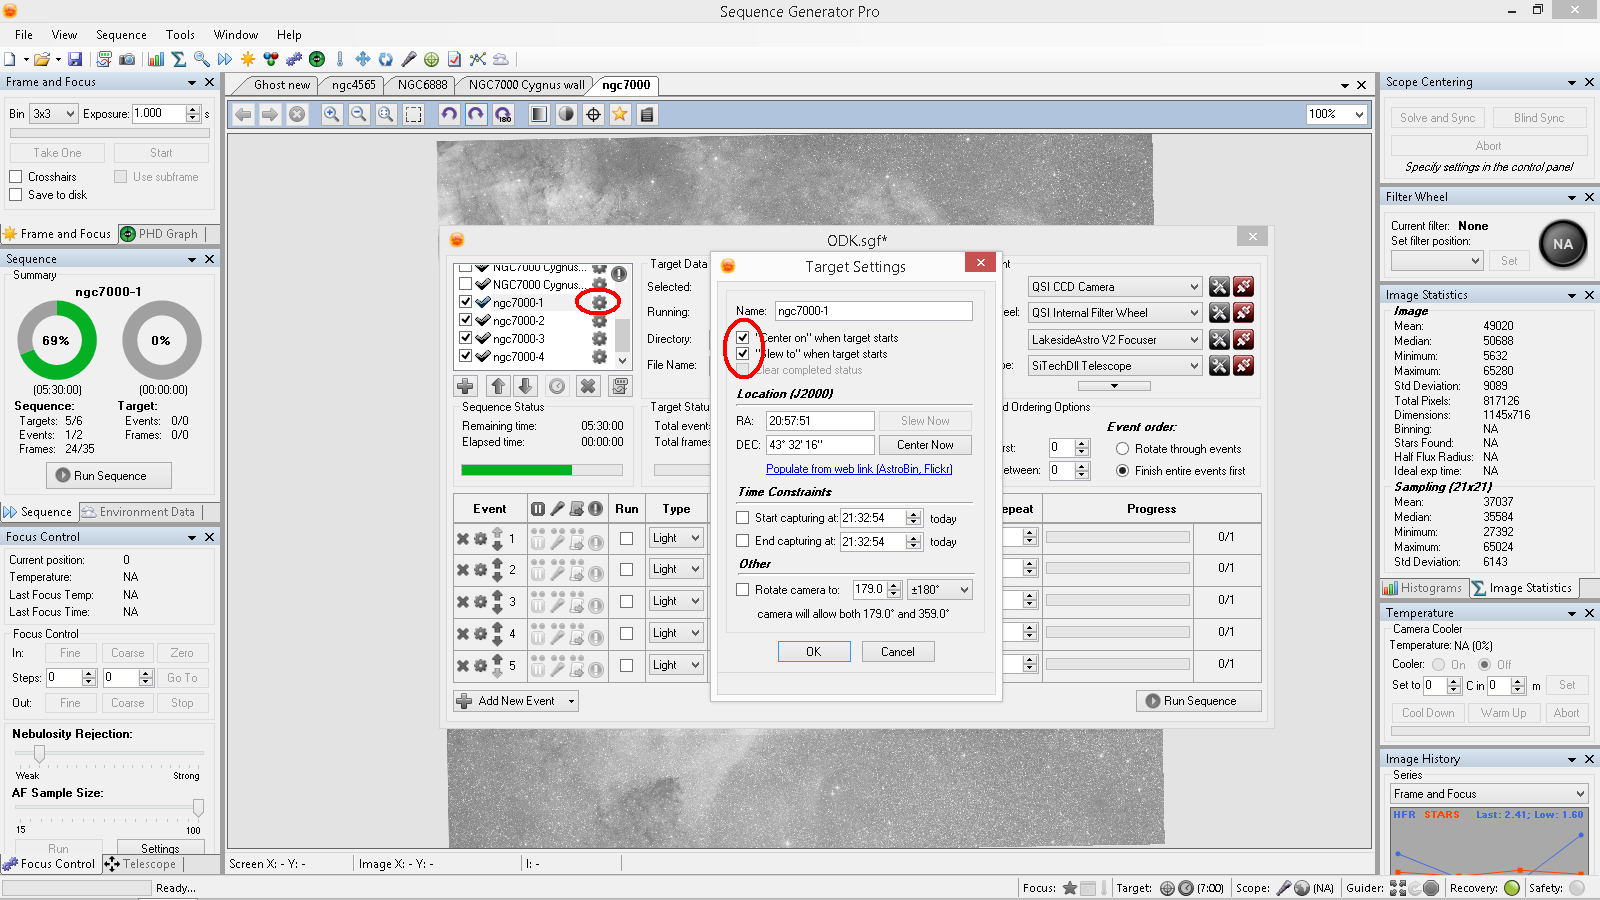Open Populate from web link (AstroBin, Flickr)
Image resolution: width=1600 pixels, height=900 pixels.
click(859, 469)
